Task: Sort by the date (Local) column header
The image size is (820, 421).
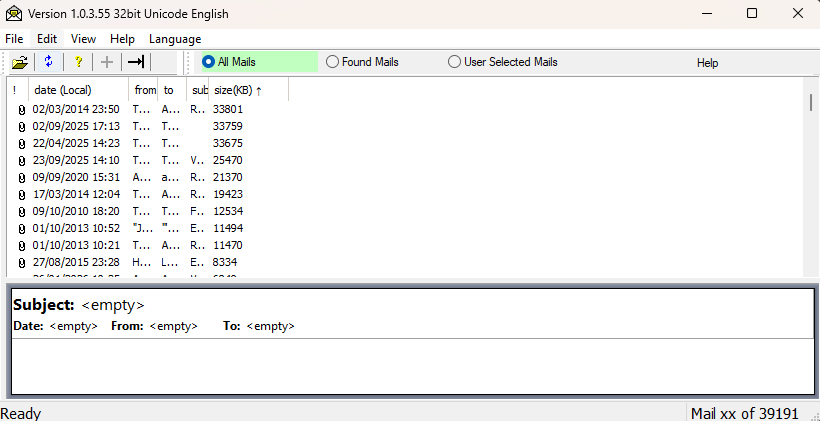Action: tap(78, 90)
